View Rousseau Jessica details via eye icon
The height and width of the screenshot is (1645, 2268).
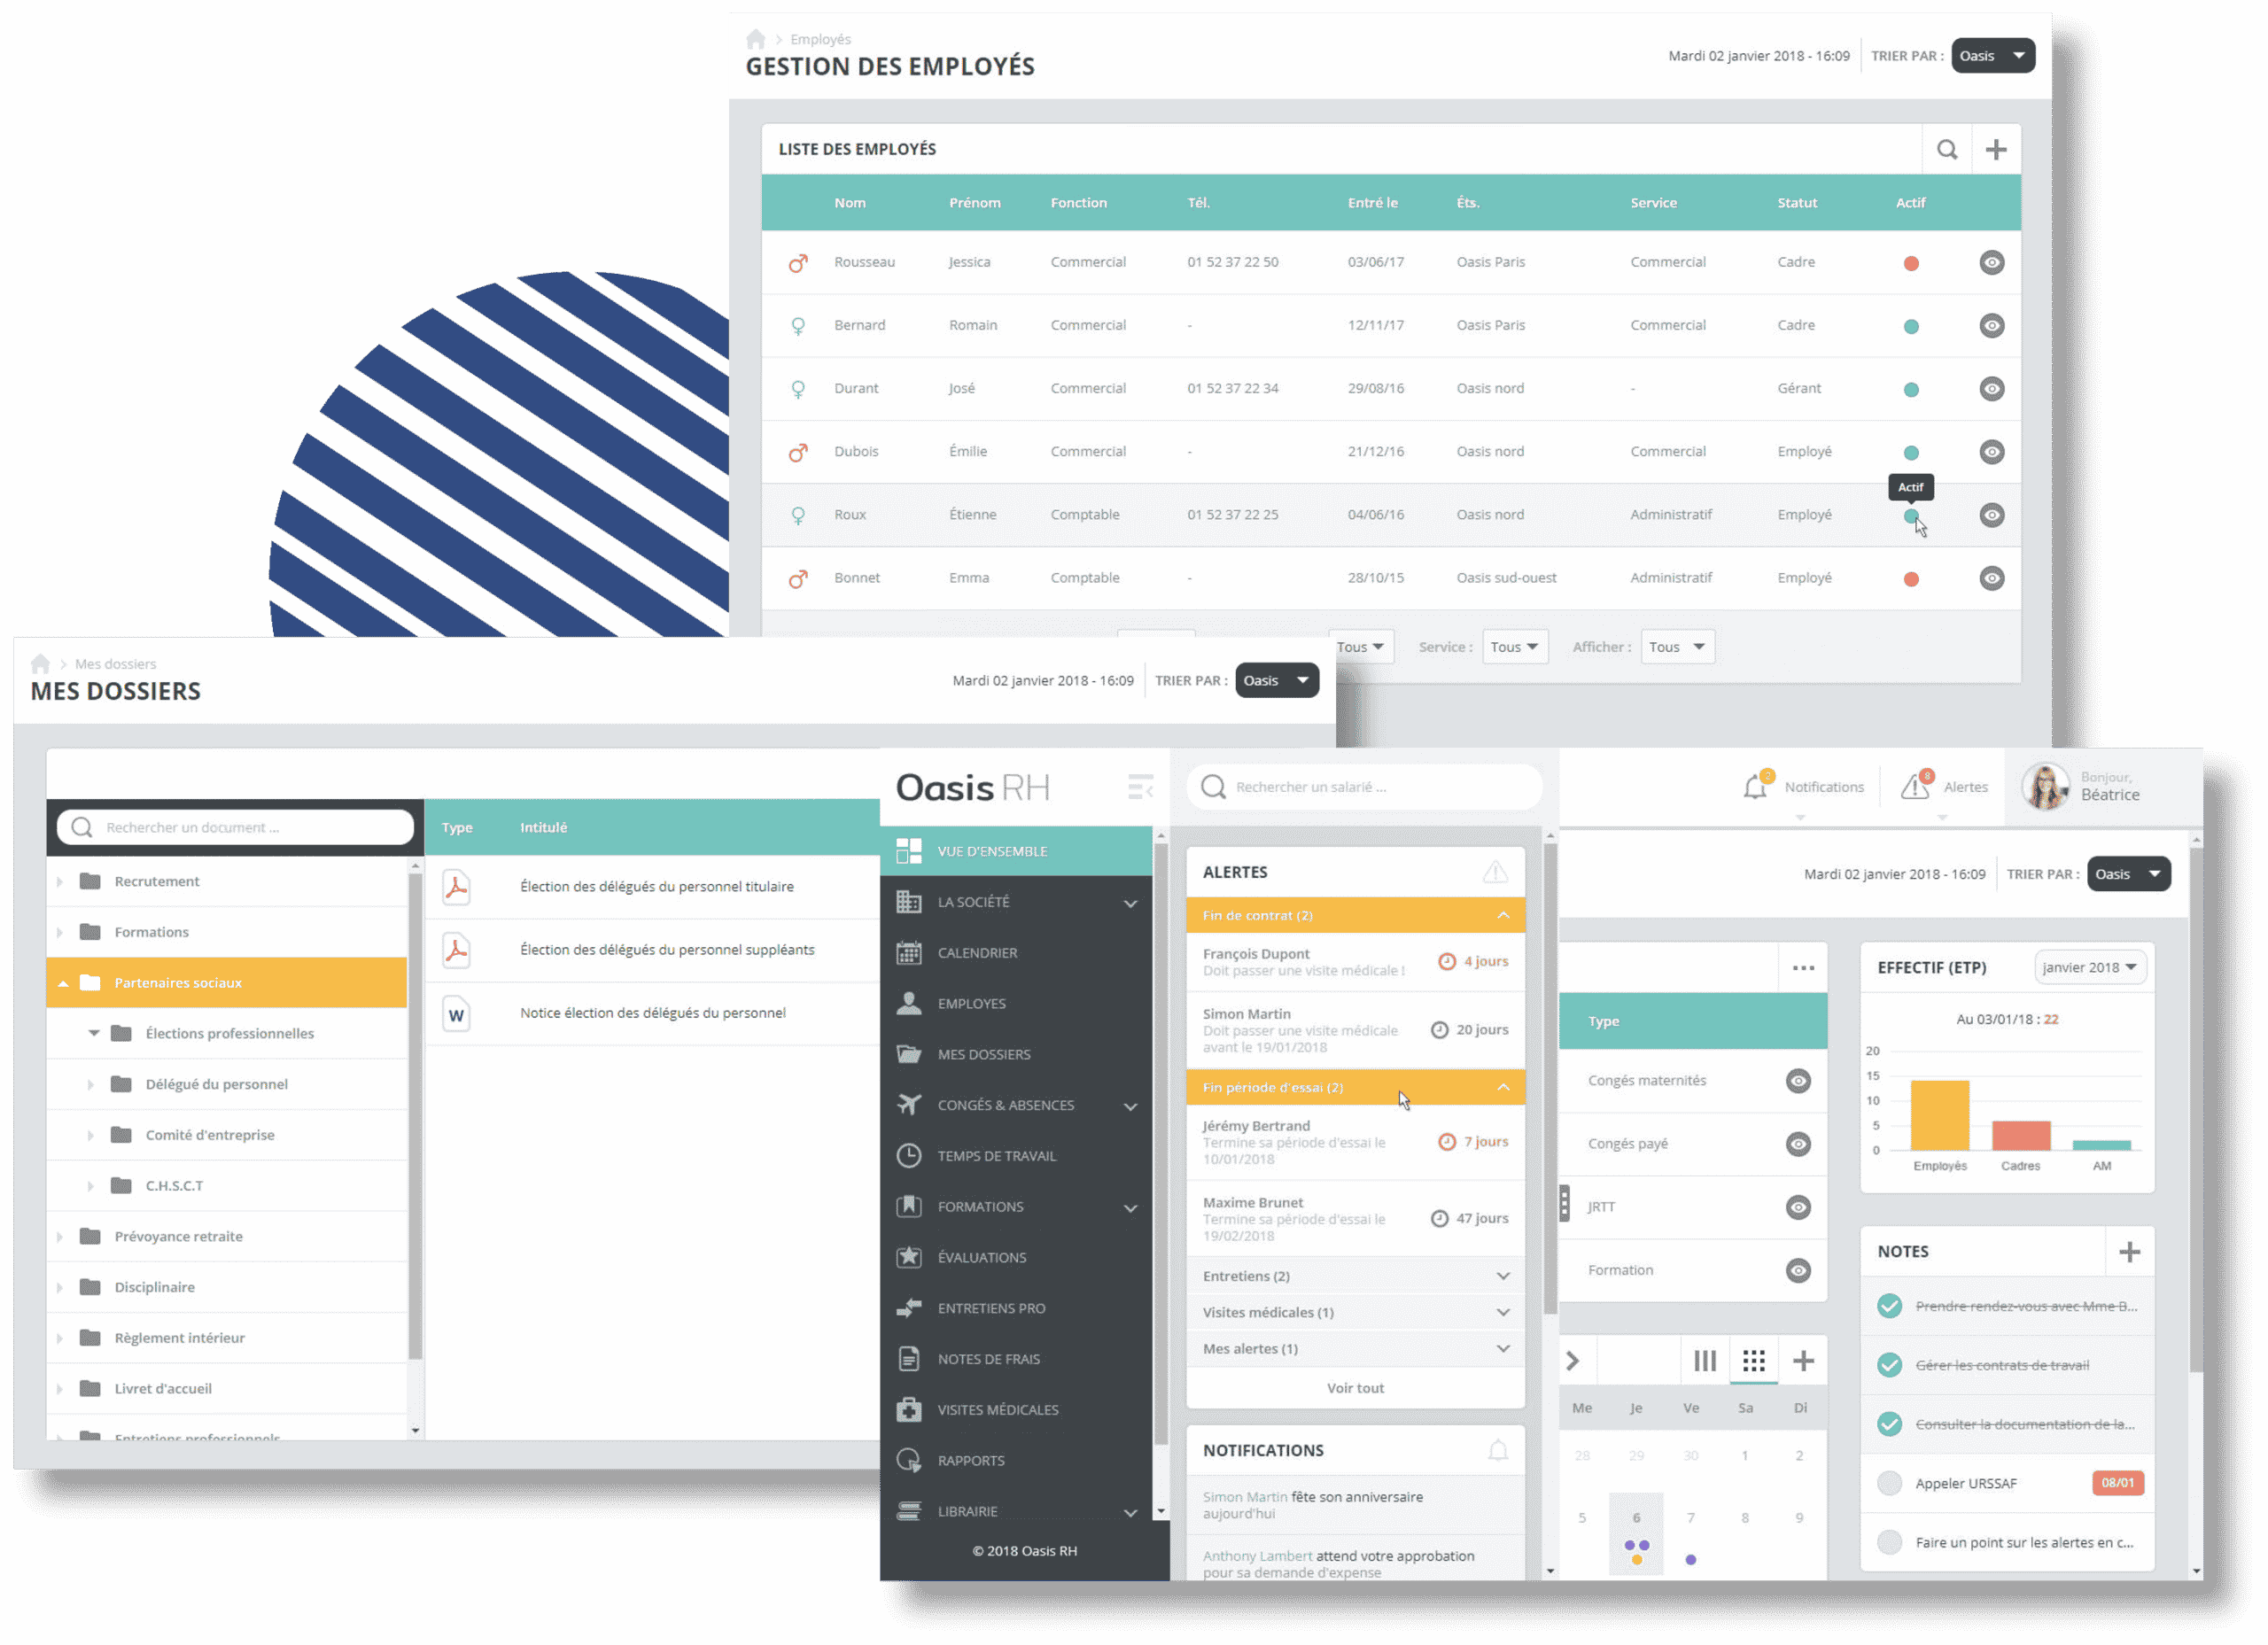[1991, 263]
